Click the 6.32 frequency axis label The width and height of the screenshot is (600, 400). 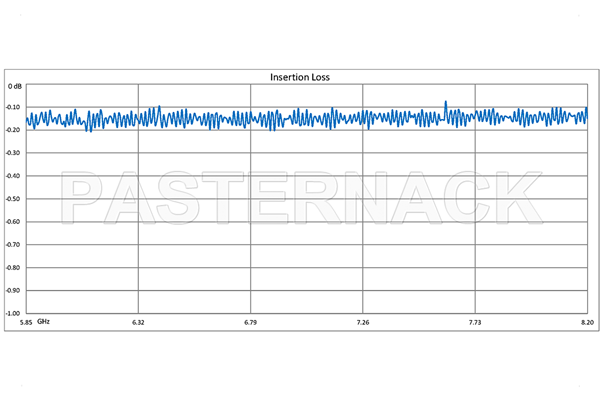point(138,322)
